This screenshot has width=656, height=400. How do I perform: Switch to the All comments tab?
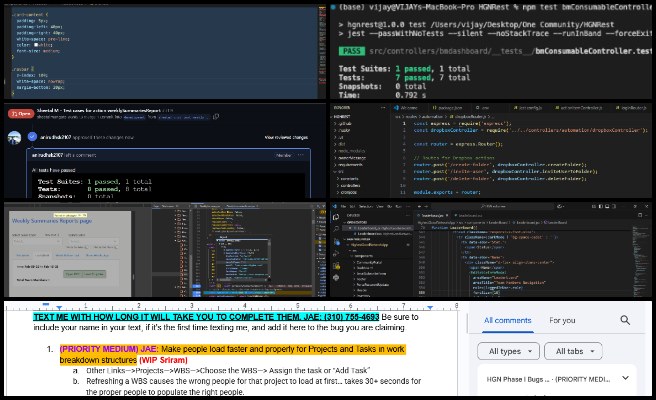(507, 320)
